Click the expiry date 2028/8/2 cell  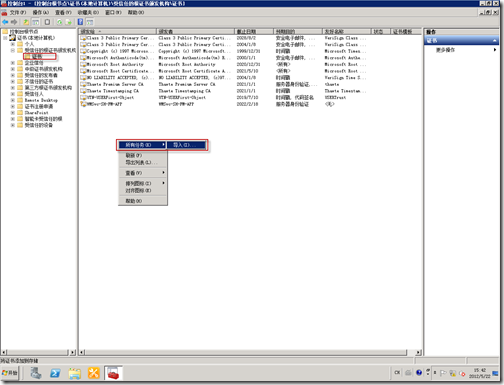coord(246,38)
